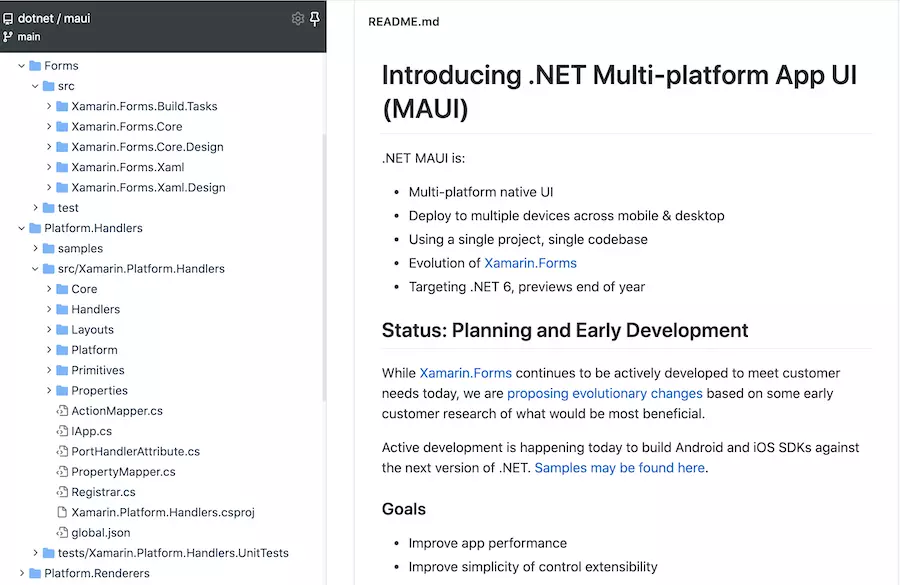Click the branch icon next to main
900x585 pixels.
(x=9, y=37)
